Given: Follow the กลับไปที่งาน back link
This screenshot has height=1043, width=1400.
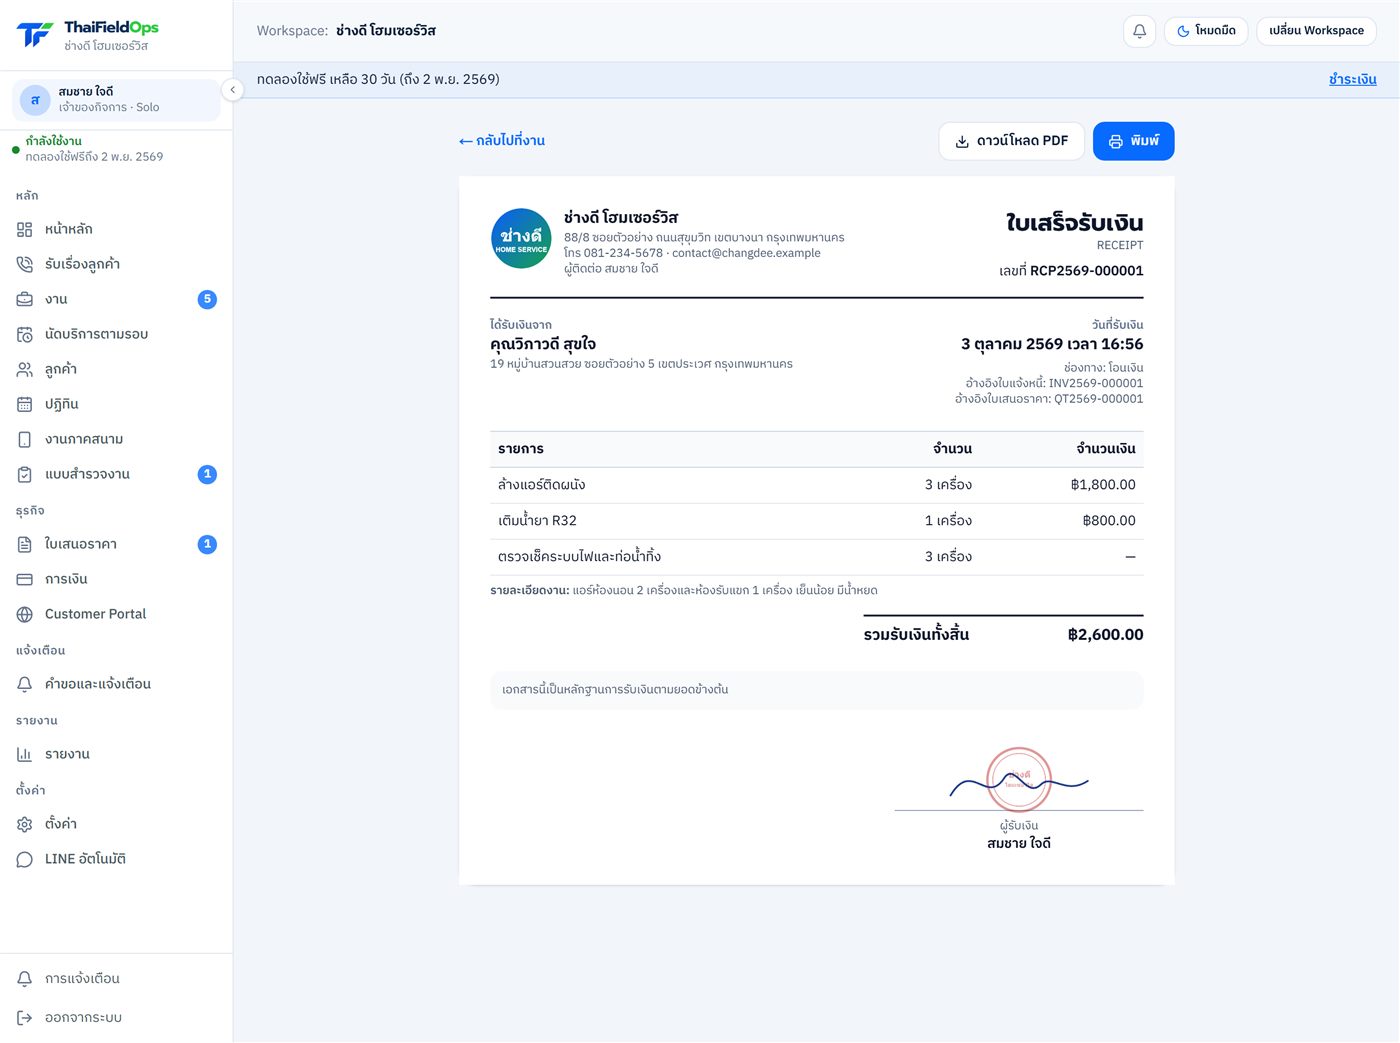Looking at the screenshot, I should coord(502,141).
